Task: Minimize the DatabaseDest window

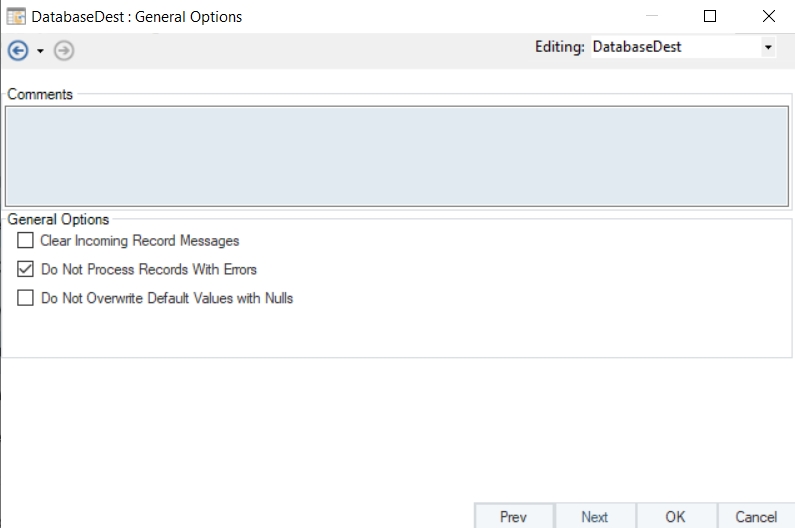Action: tap(652, 17)
